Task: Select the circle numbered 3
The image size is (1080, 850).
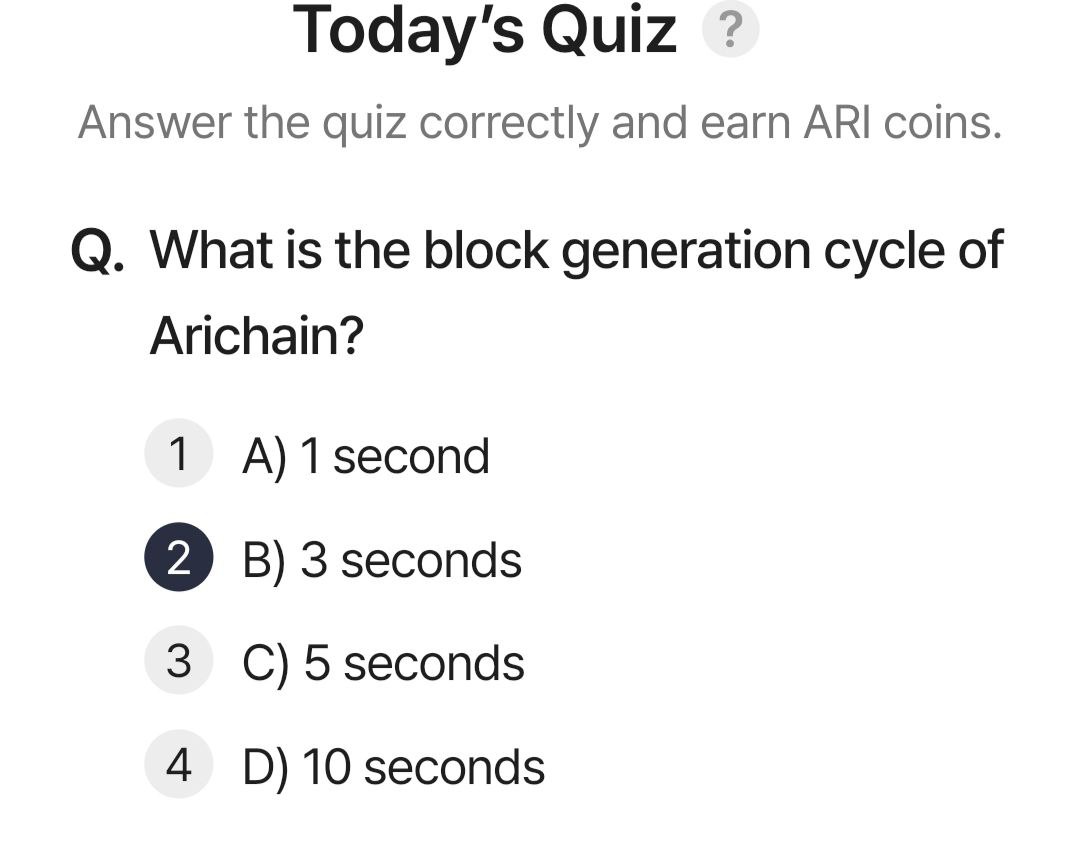Action: 178,661
